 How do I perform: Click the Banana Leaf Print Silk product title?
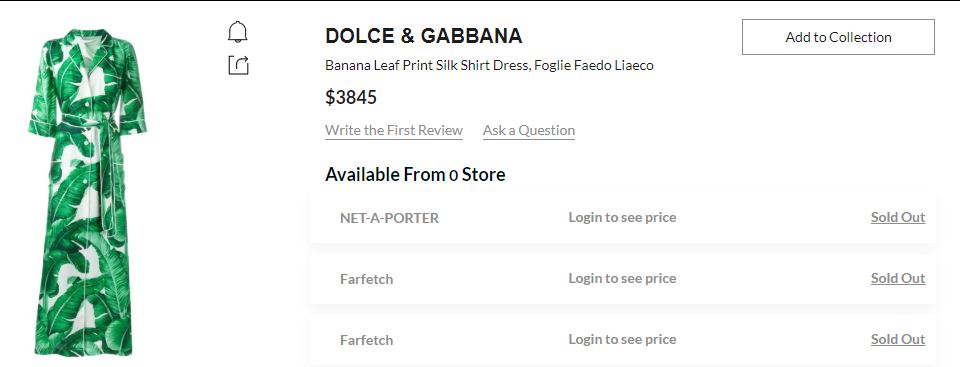click(x=489, y=66)
